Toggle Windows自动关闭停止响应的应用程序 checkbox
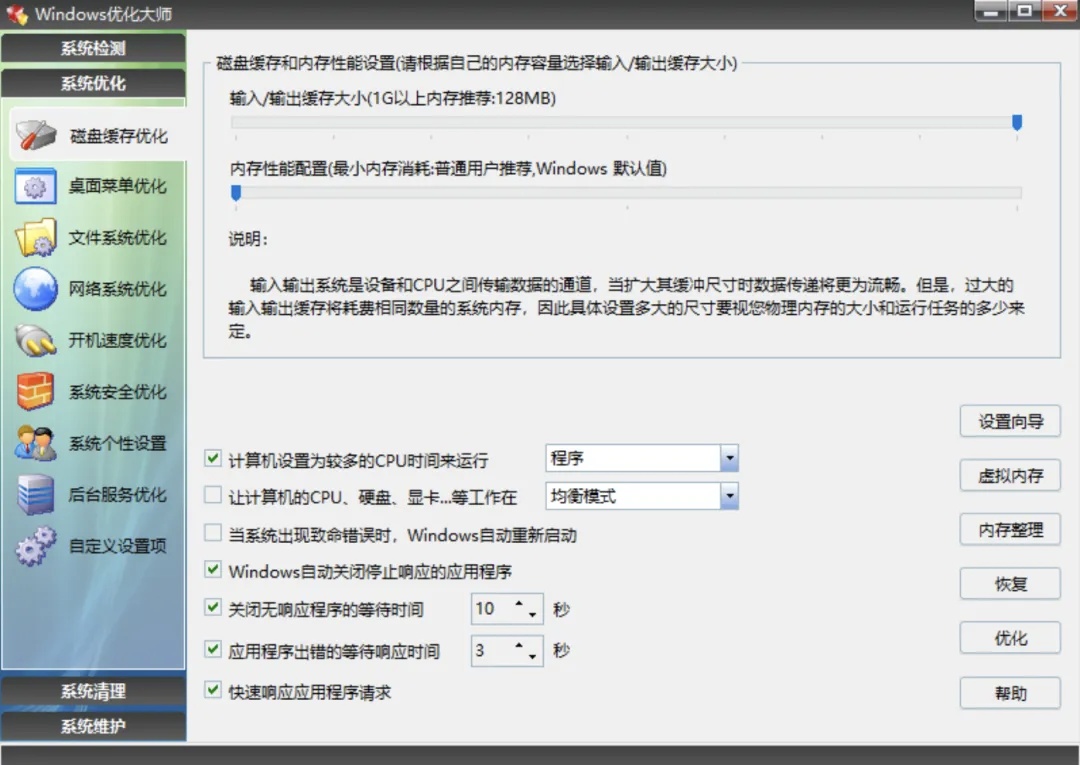The height and width of the screenshot is (765, 1080). pos(213,570)
